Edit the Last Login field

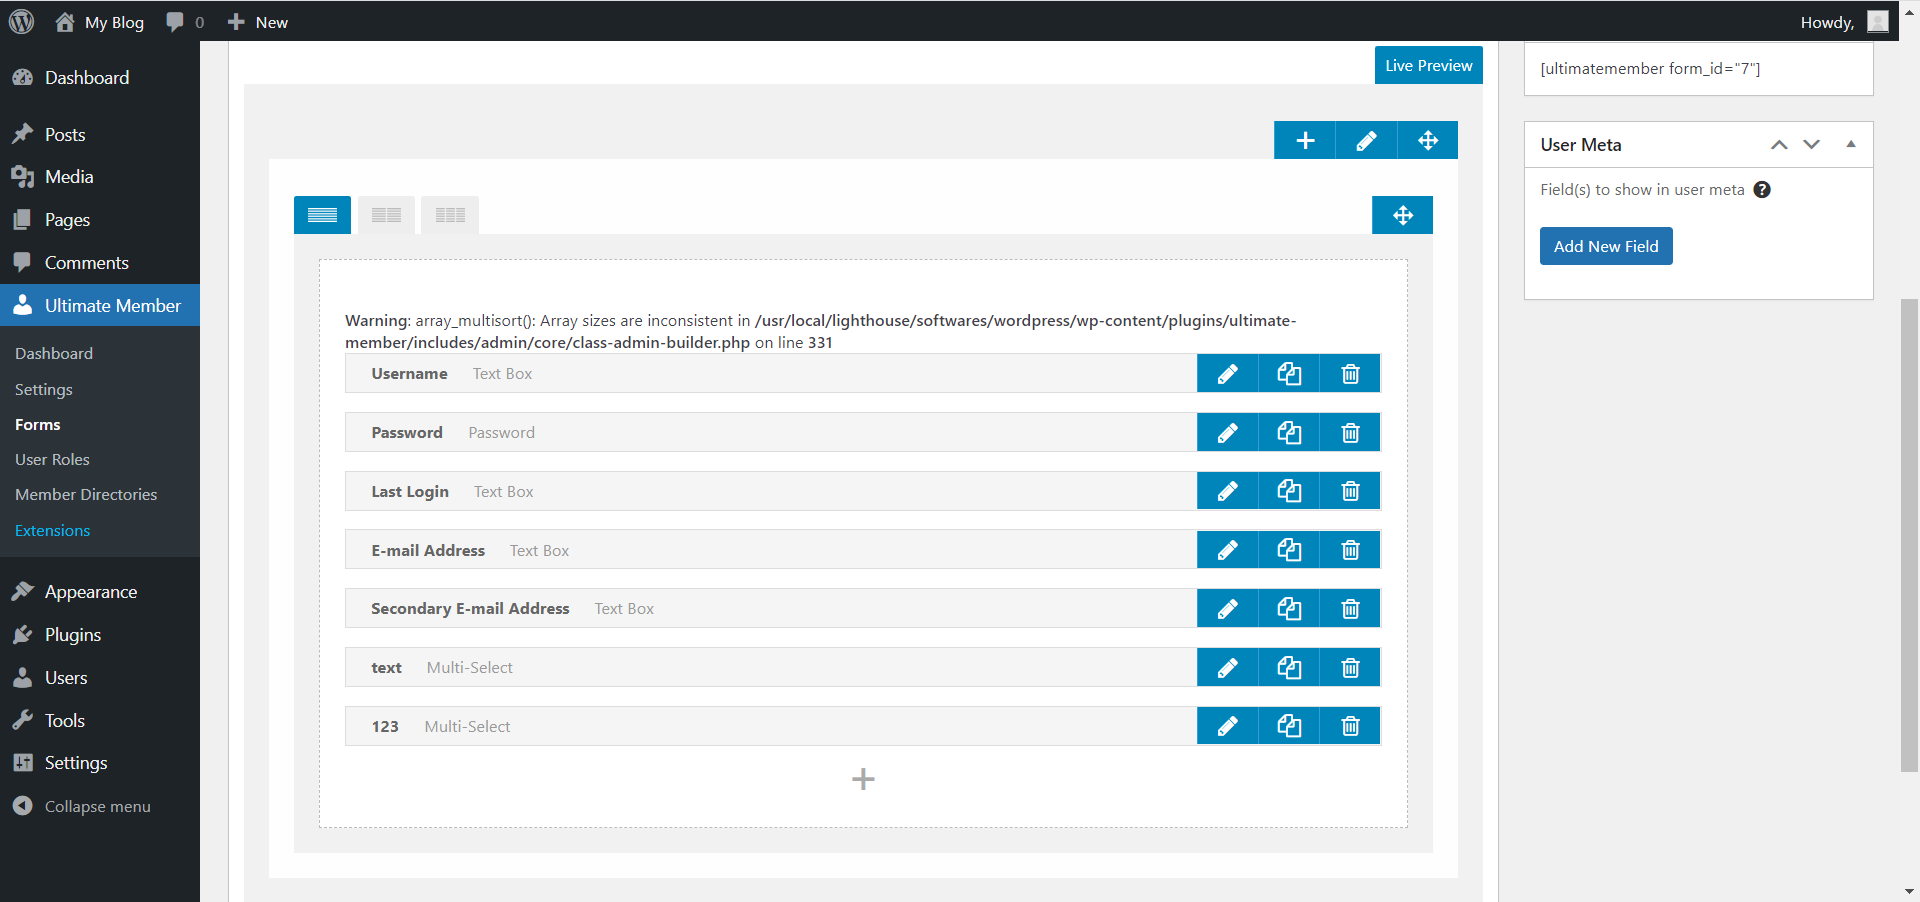[x=1227, y=491]
